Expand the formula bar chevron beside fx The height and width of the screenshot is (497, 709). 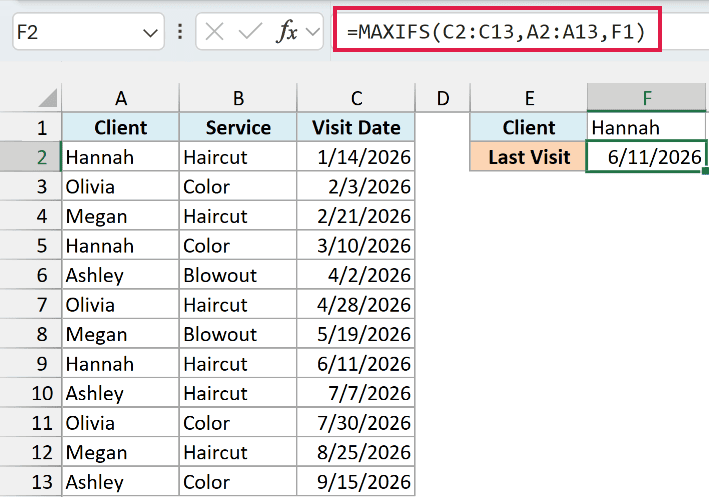(x=312, y=32)
